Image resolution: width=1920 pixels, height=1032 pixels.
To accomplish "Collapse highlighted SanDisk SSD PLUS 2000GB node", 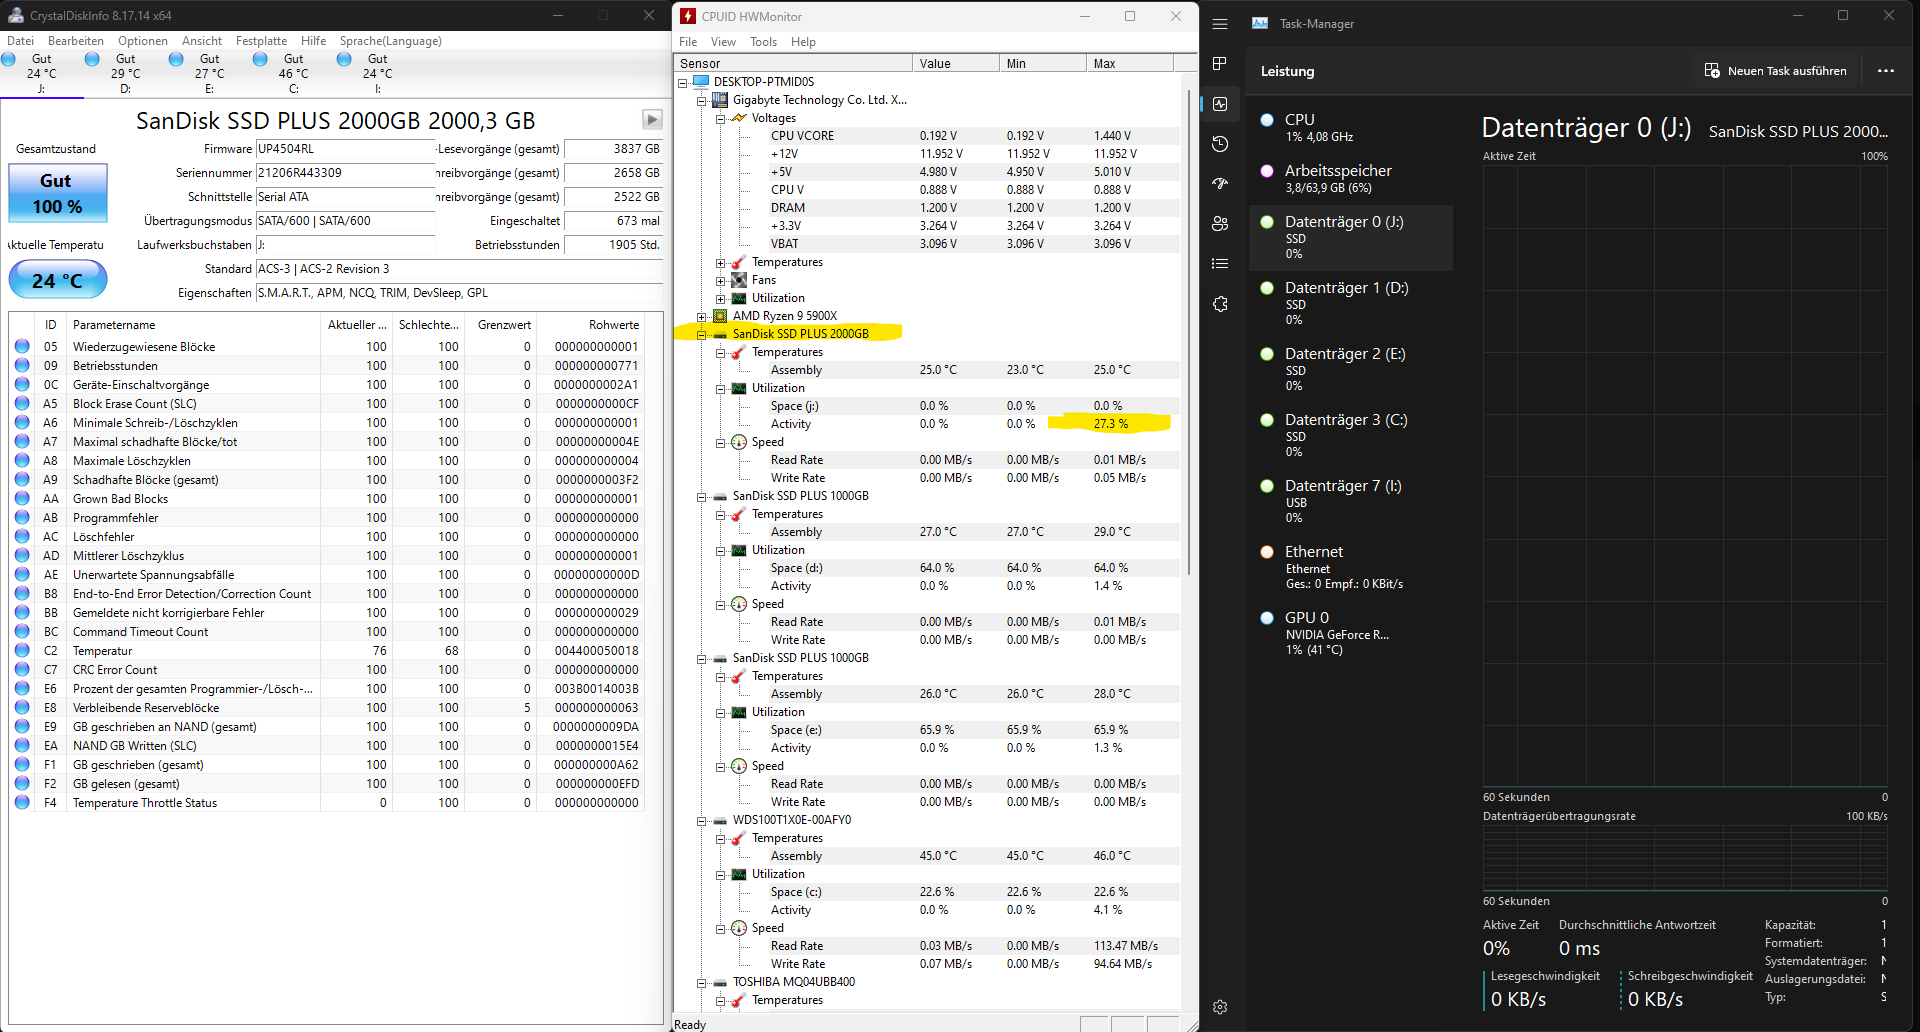I will tap(702, 335).
